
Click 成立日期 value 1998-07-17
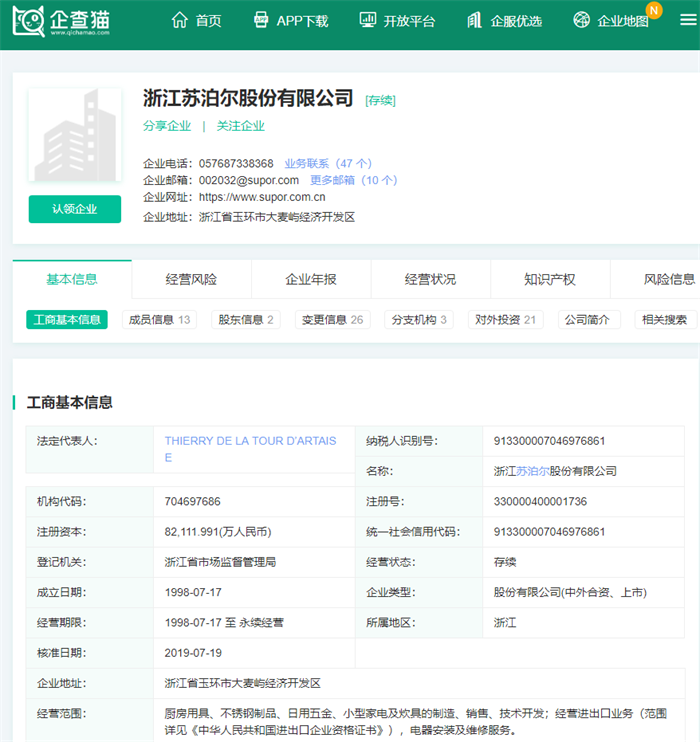click(193, 592)
